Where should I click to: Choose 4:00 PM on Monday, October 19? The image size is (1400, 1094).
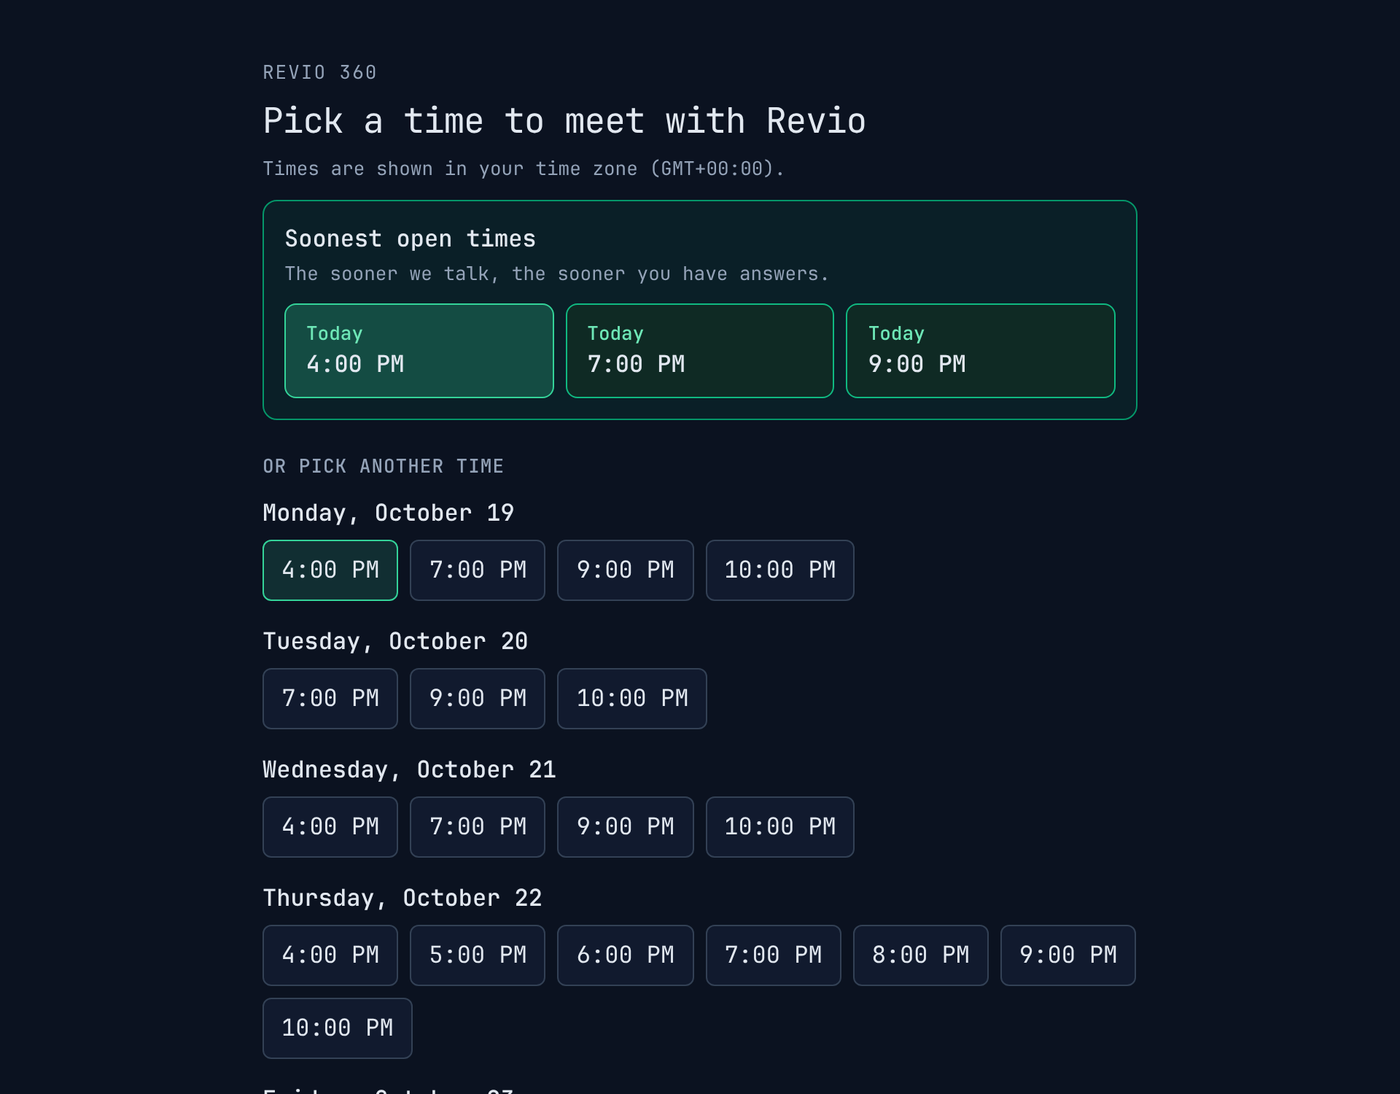tap(330, 570)
